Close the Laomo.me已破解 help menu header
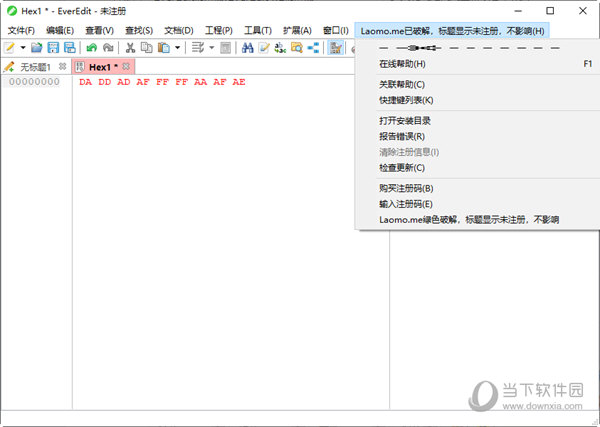600x427 pixels. pos(452,31)
